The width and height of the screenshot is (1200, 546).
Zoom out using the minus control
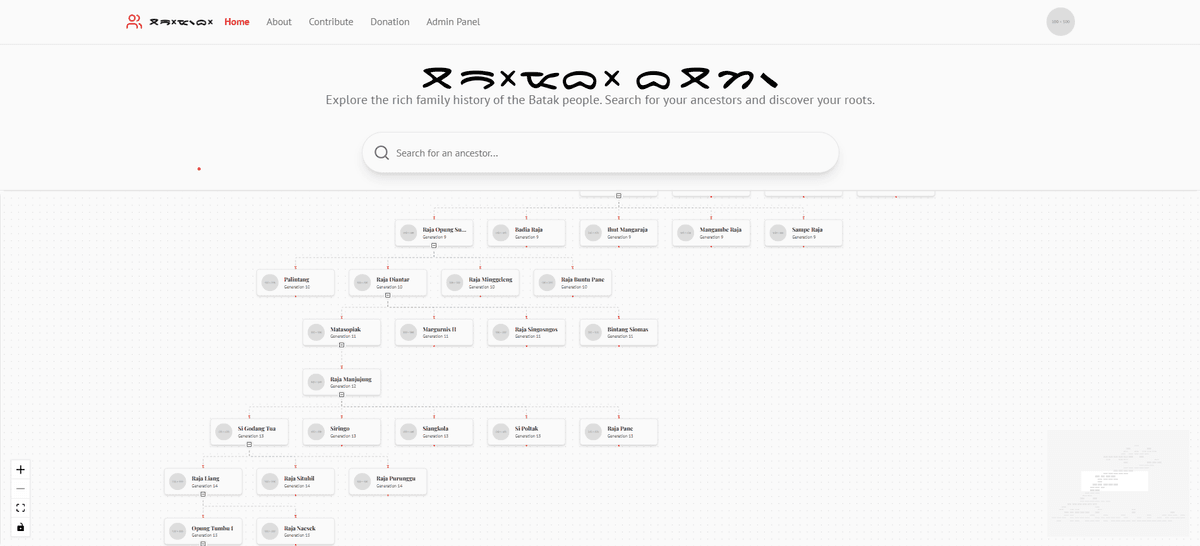20,488
